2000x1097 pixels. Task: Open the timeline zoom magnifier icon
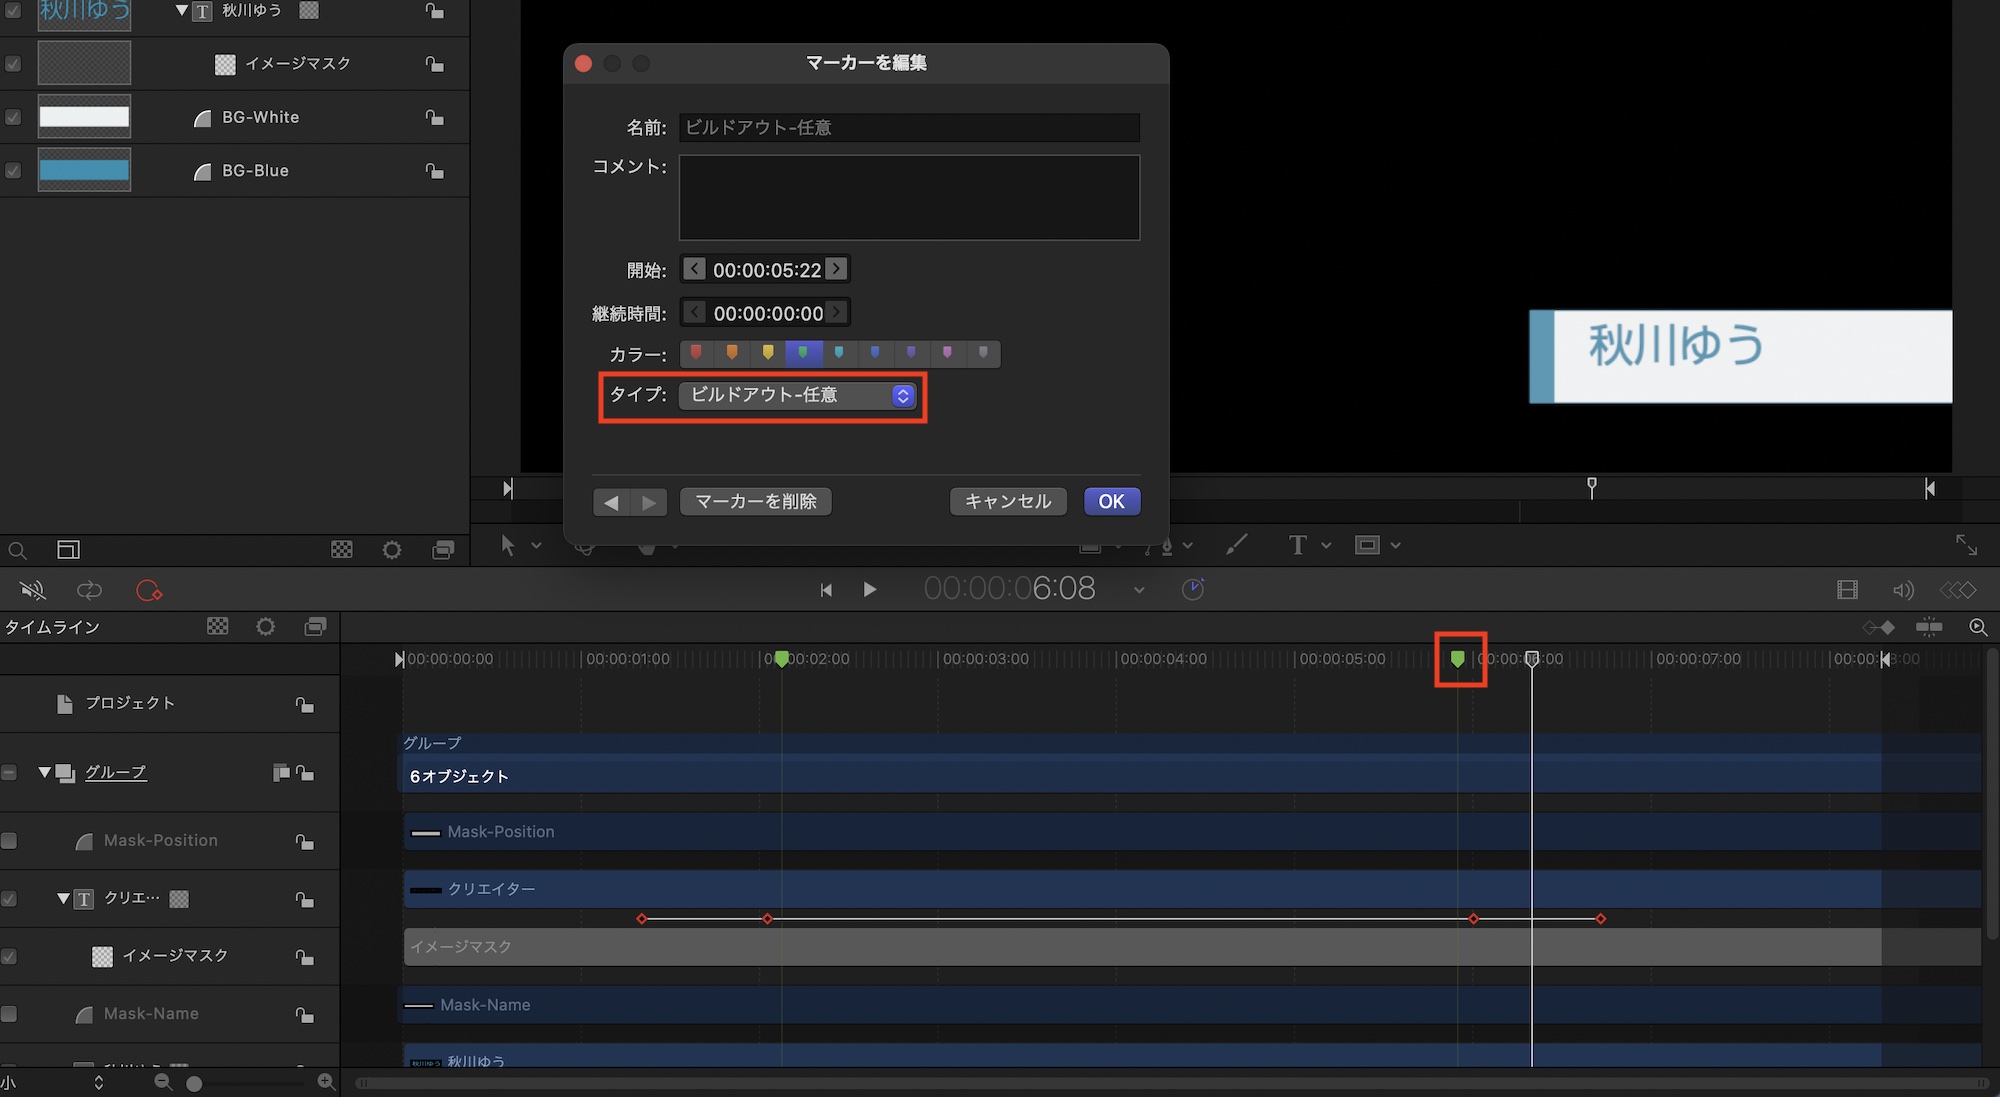[1977, 627]
